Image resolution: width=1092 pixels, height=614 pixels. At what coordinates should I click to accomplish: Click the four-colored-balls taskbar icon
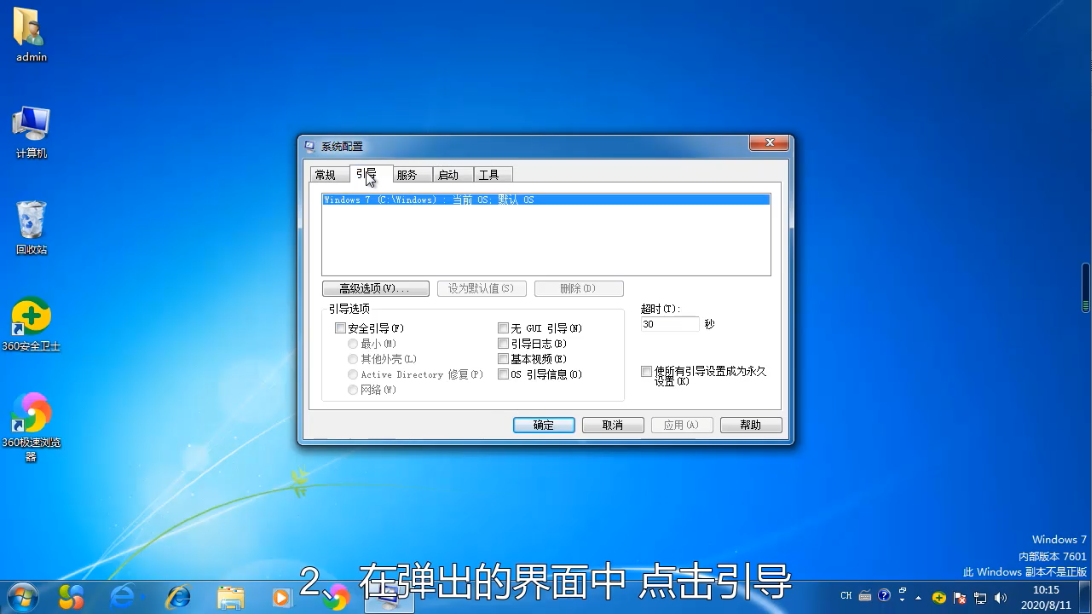[x=71, y=597]
